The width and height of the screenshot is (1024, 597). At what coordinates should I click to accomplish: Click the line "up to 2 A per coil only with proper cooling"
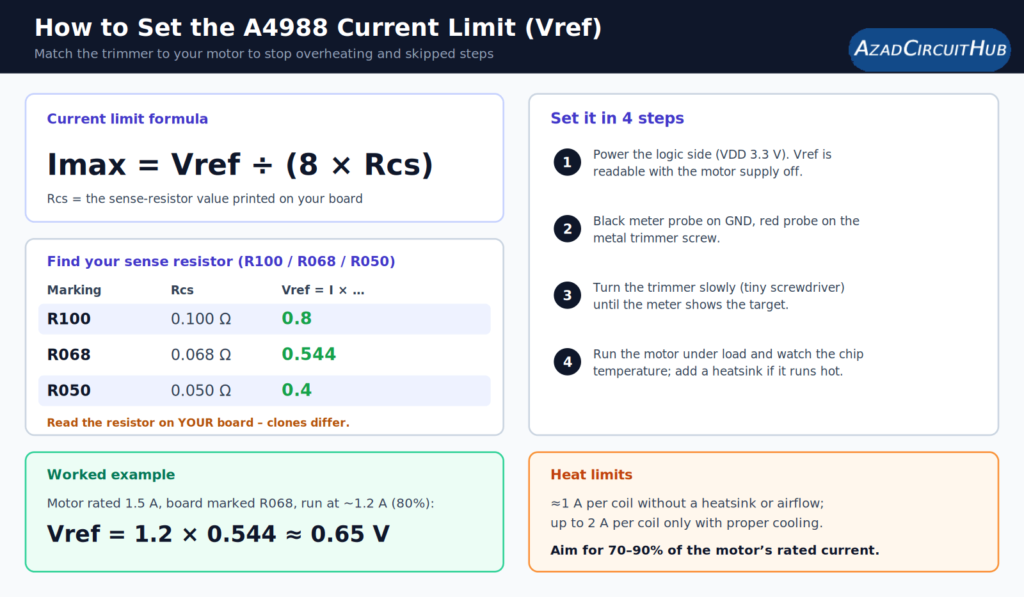click(x=686, y=523)
